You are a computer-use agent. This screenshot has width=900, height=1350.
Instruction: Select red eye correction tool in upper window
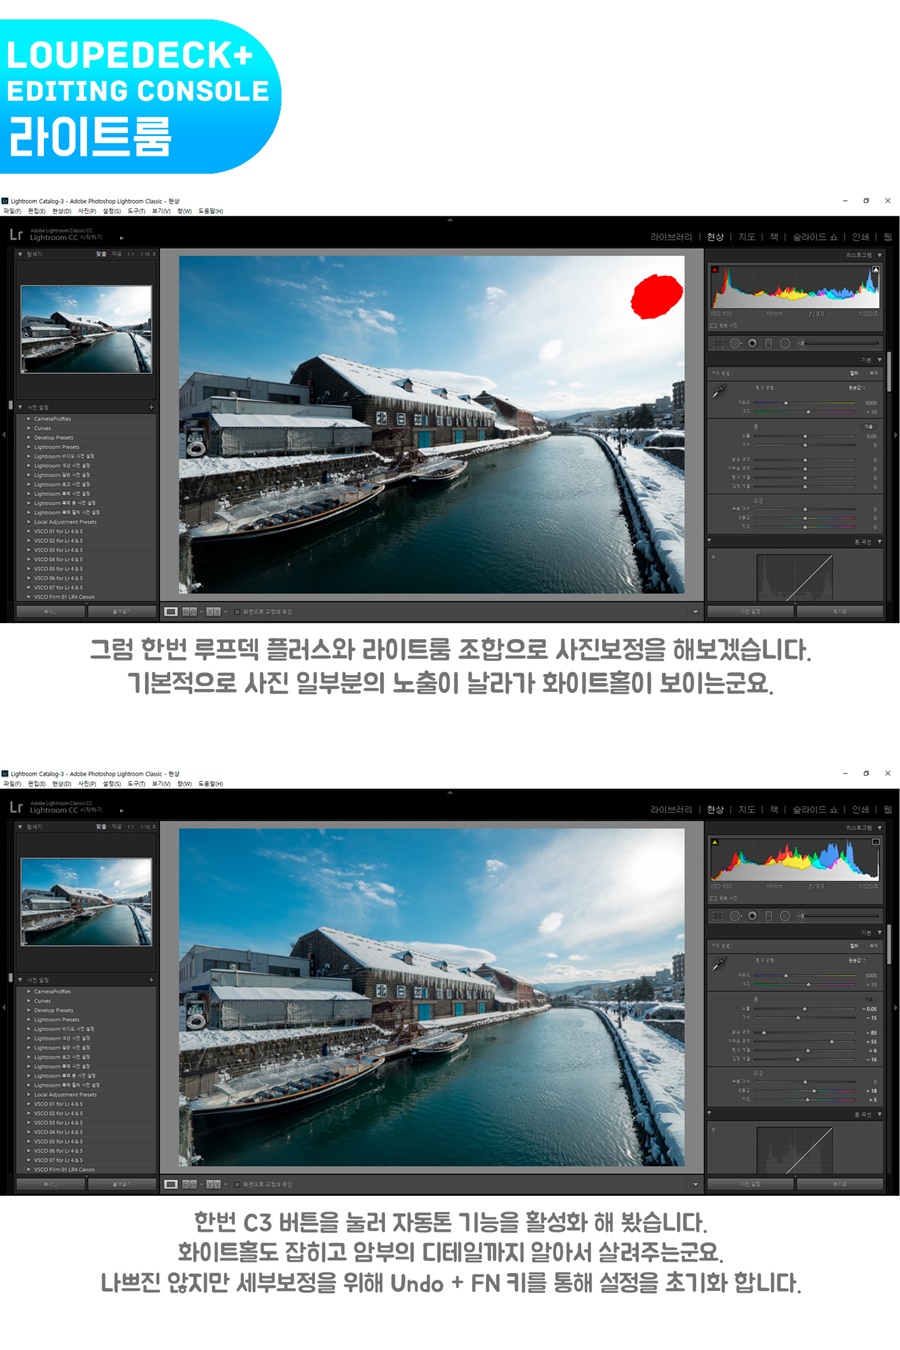[x=752, y=343]
